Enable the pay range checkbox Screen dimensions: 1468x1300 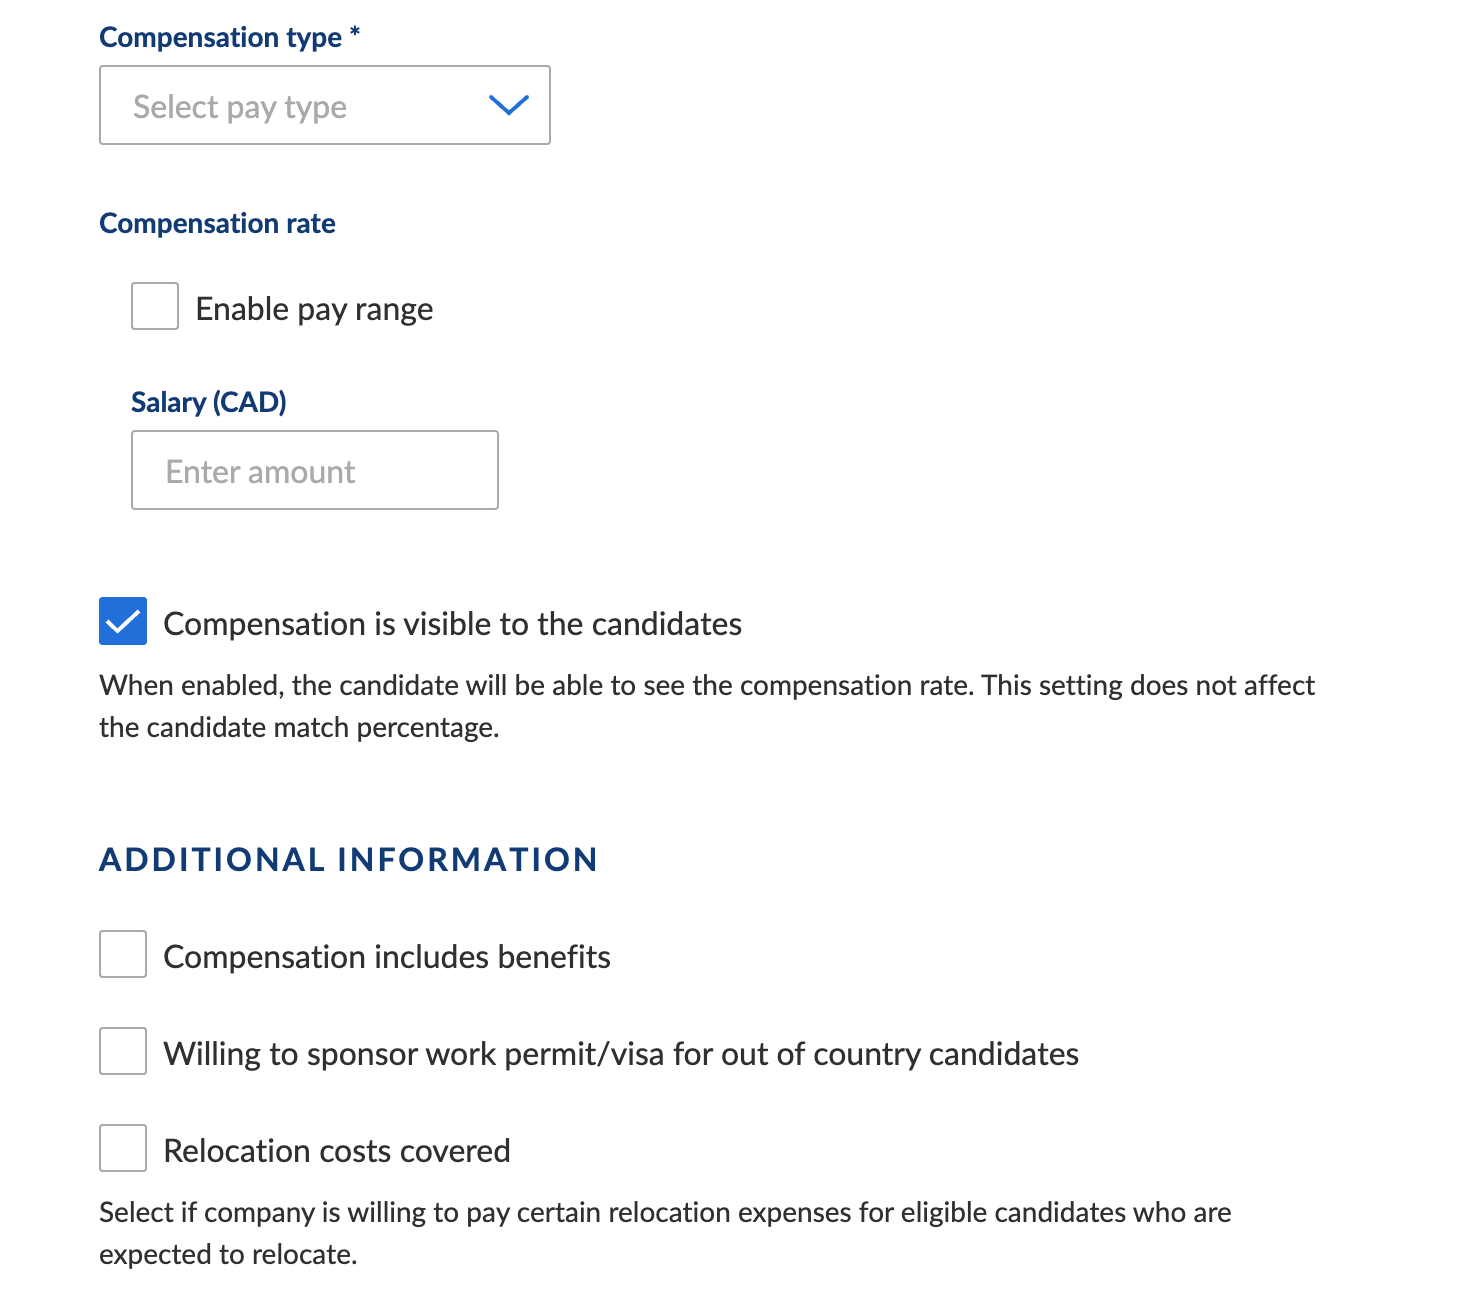click(155, 306)
